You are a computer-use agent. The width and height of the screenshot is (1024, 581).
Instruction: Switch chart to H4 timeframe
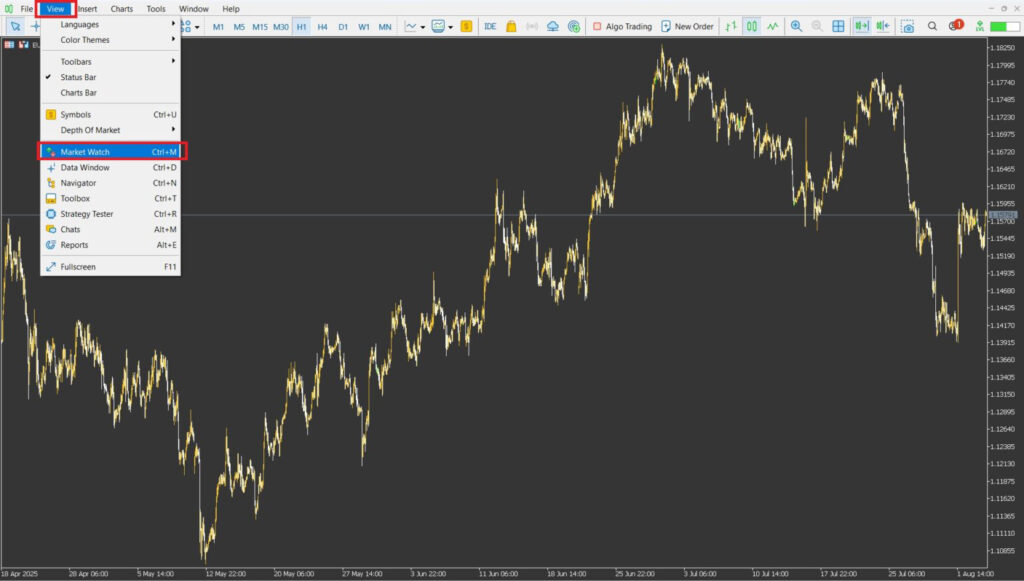click(x=322, y=26)
